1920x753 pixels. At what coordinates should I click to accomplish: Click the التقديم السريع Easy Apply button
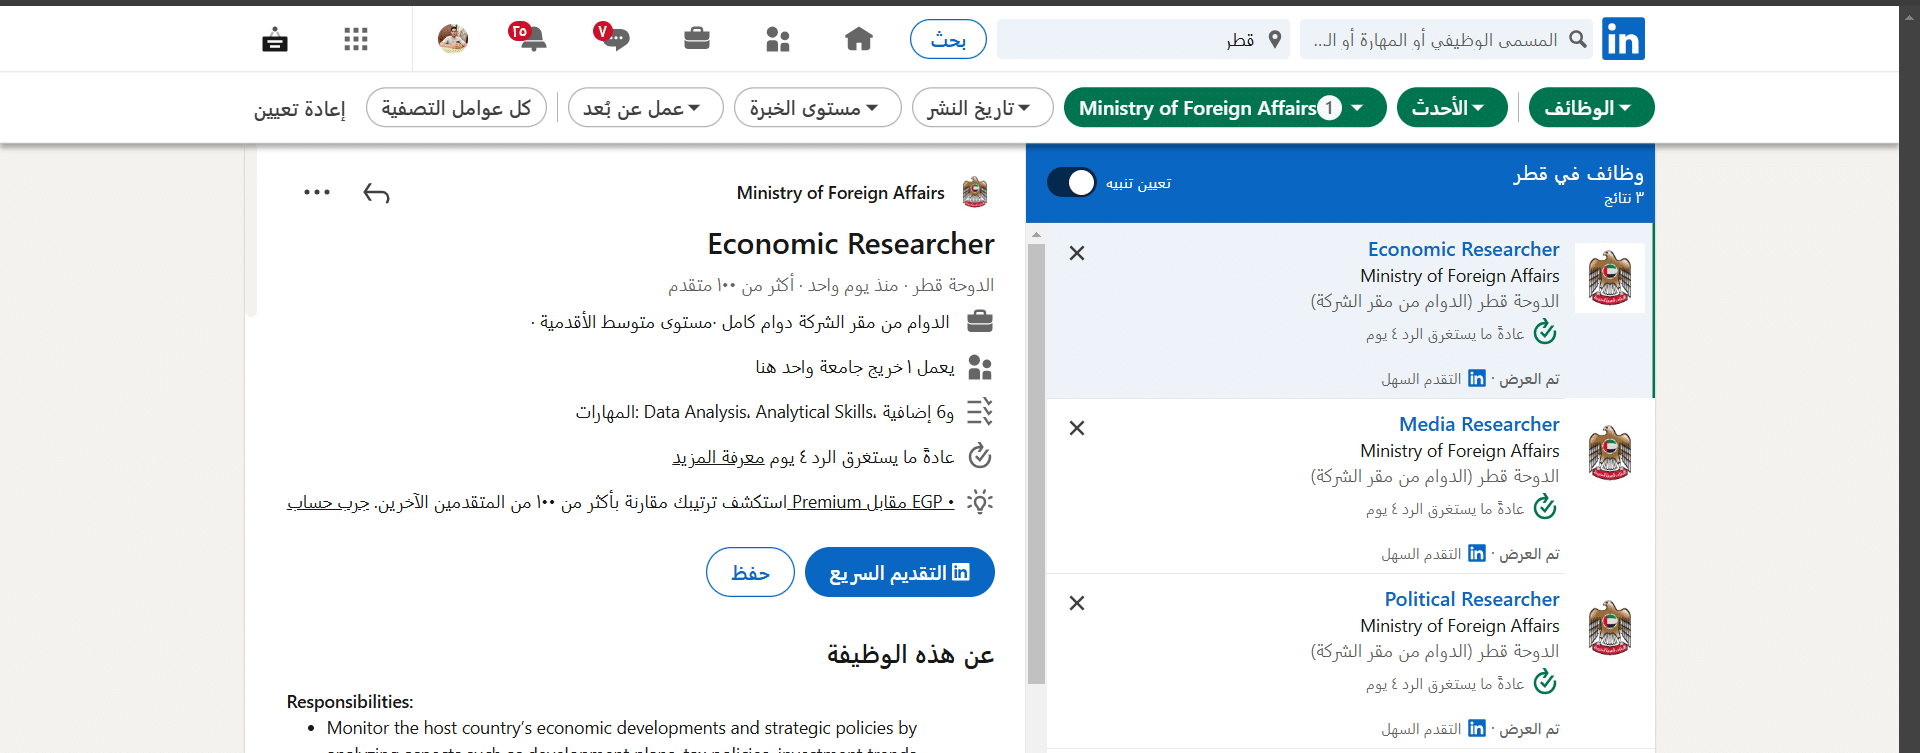(x=899, y=572)
